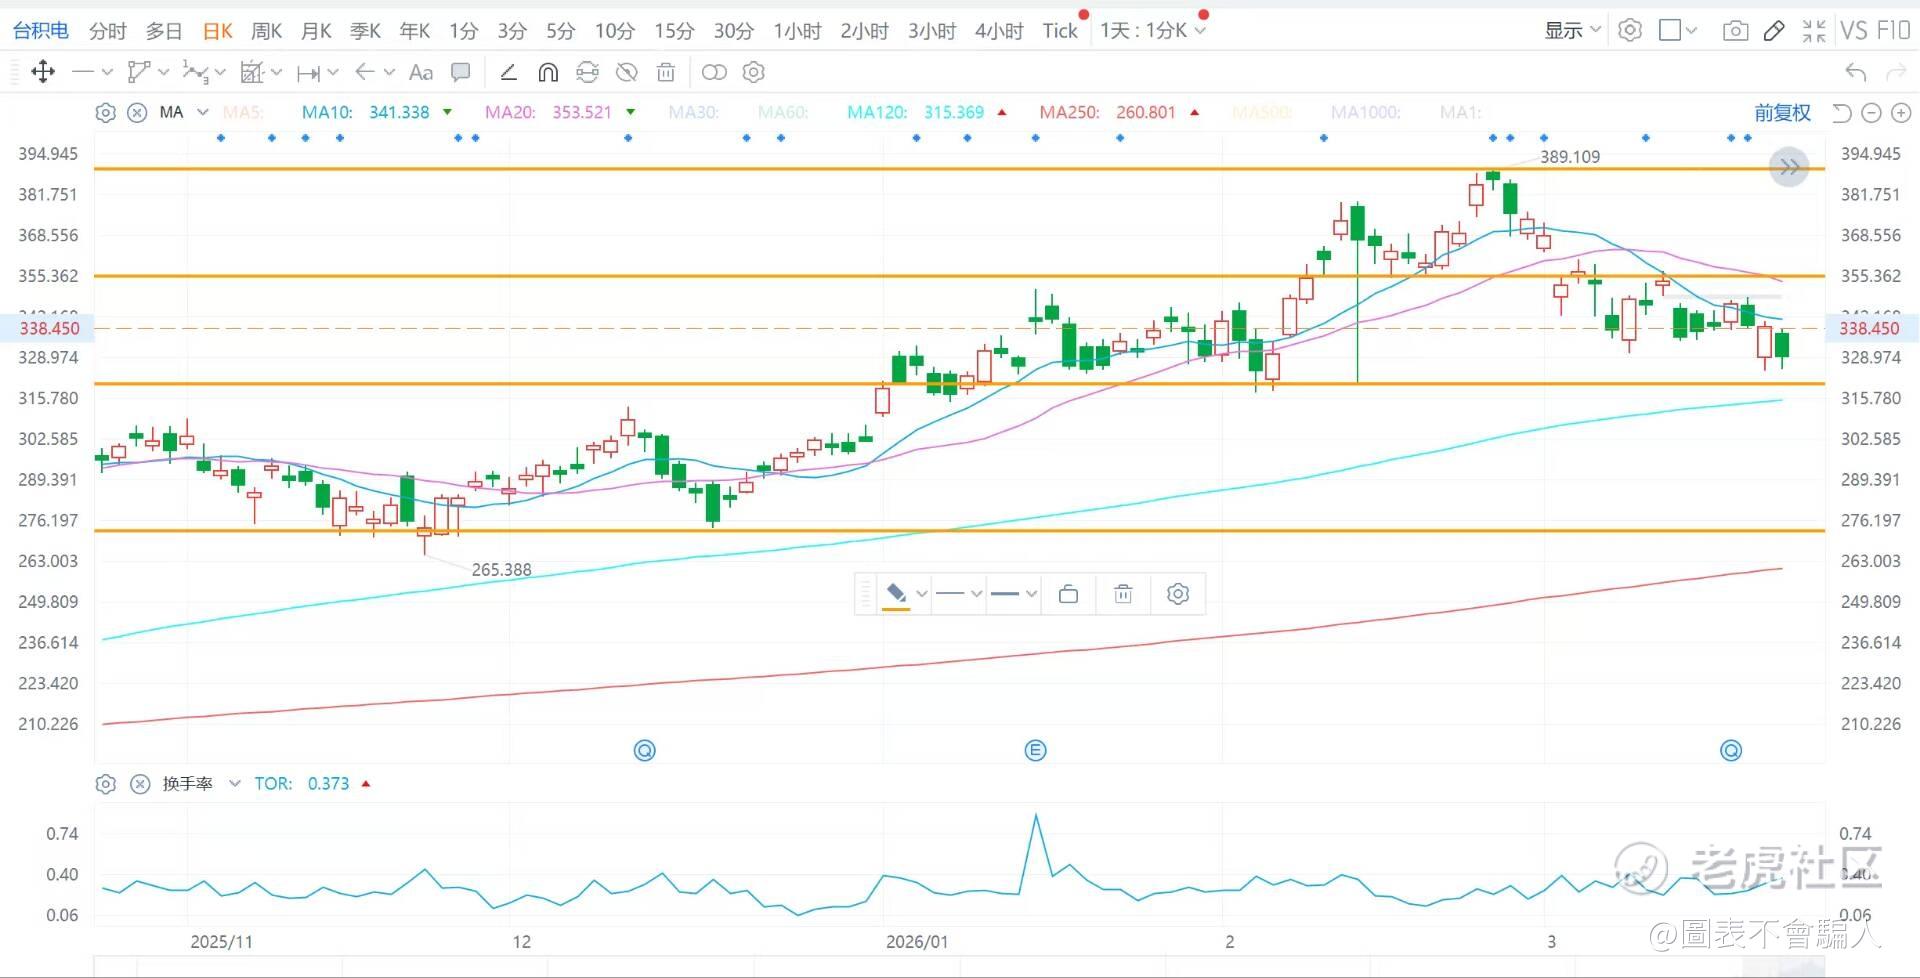The width and height of the screenshot is (1920, 978).
Task: Redo the drawing action
Action: tap(1895, 72)
